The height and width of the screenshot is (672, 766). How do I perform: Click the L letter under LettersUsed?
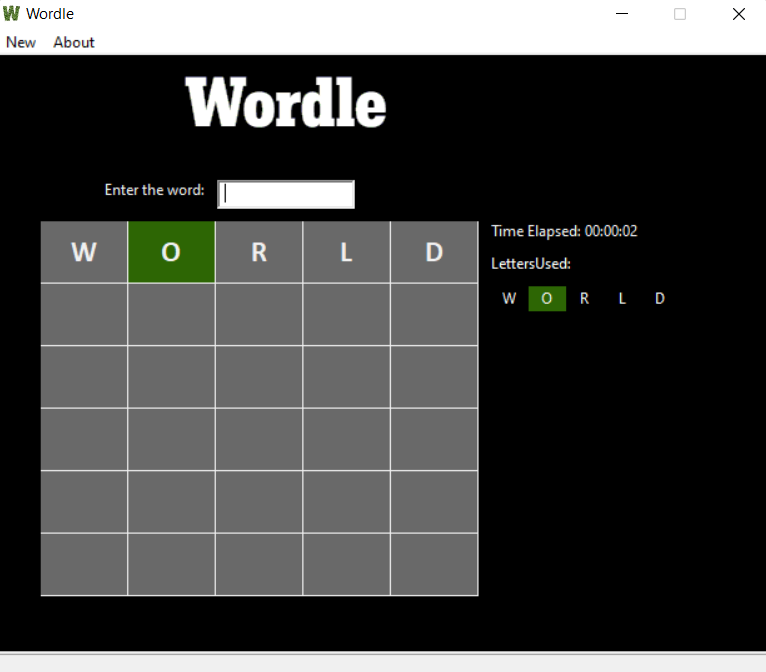coord(622,298)
